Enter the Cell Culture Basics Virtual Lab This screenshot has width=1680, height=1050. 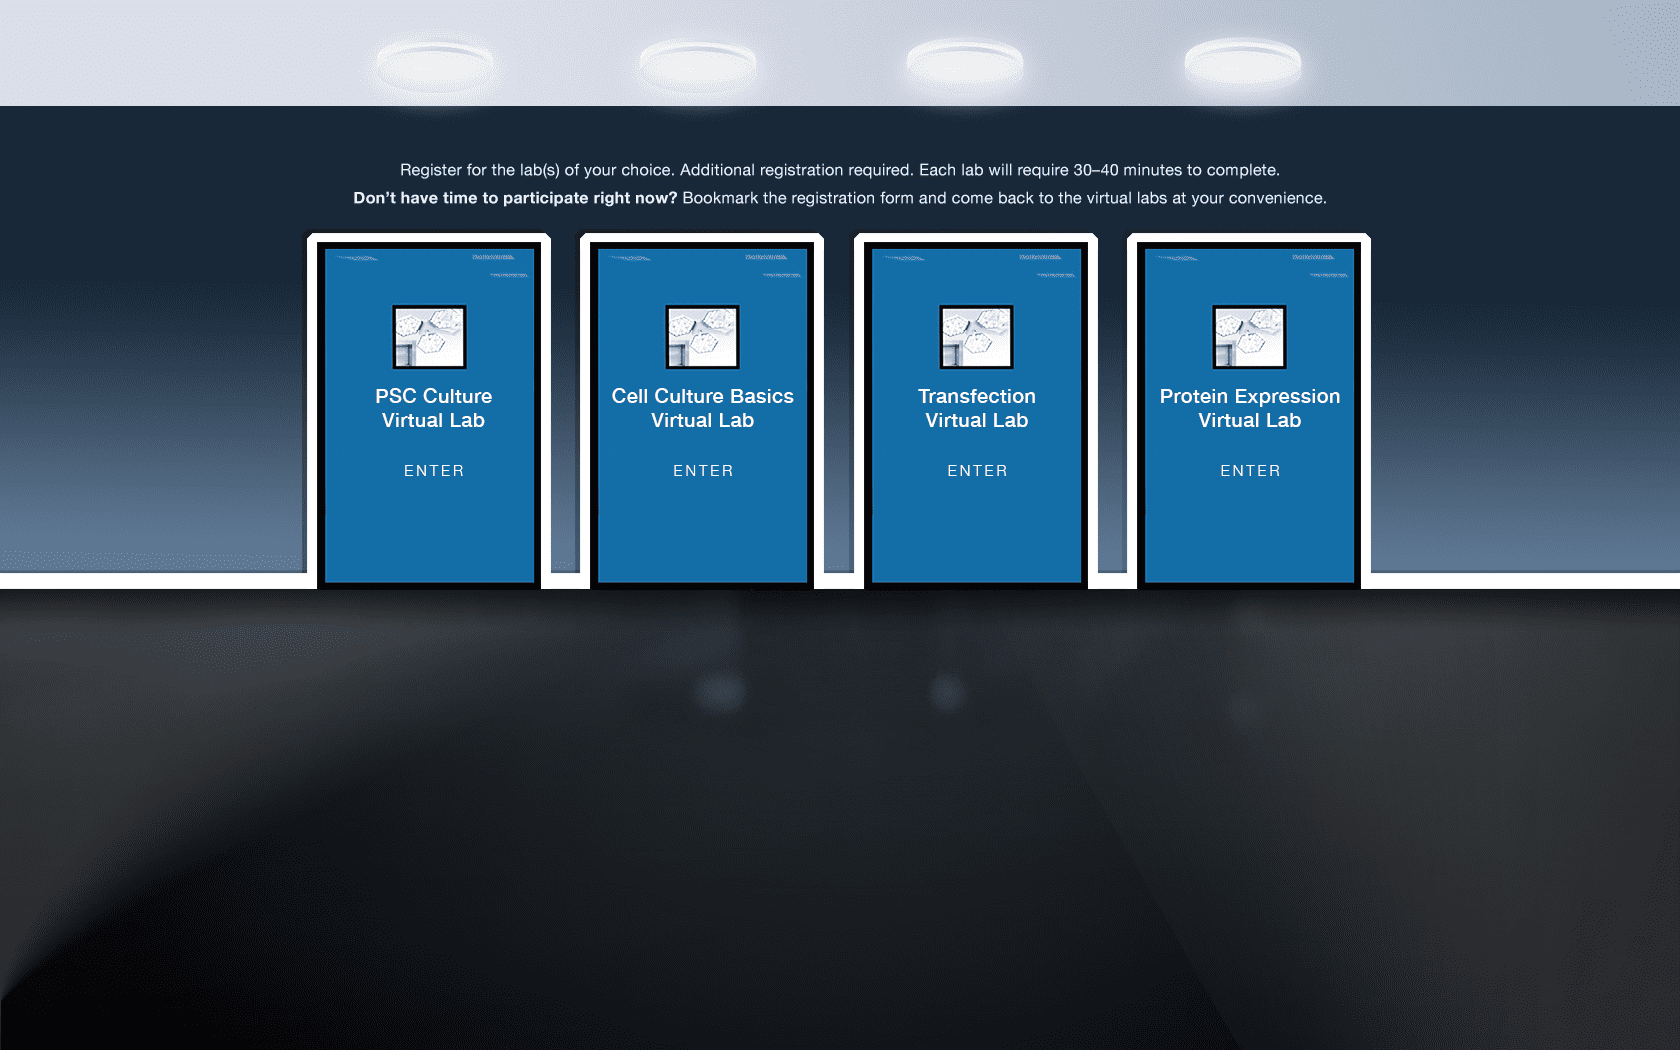tap(703, 470)
